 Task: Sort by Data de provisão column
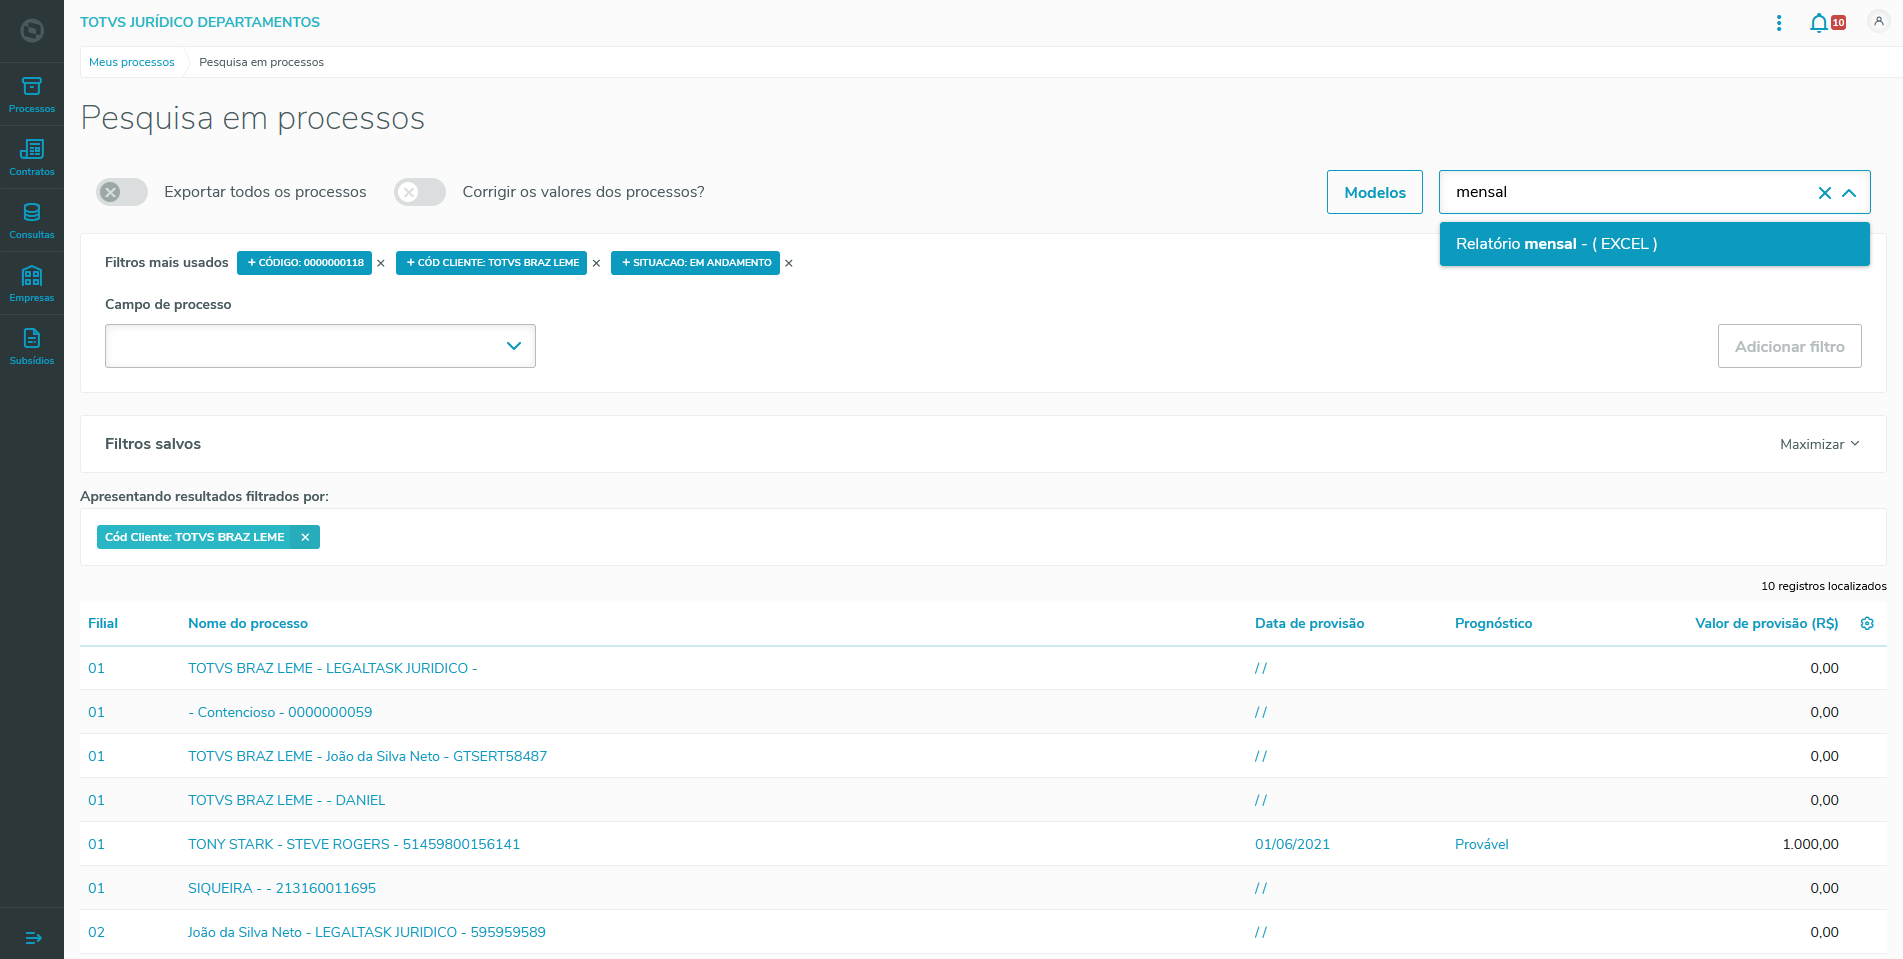coord(1310,623)
